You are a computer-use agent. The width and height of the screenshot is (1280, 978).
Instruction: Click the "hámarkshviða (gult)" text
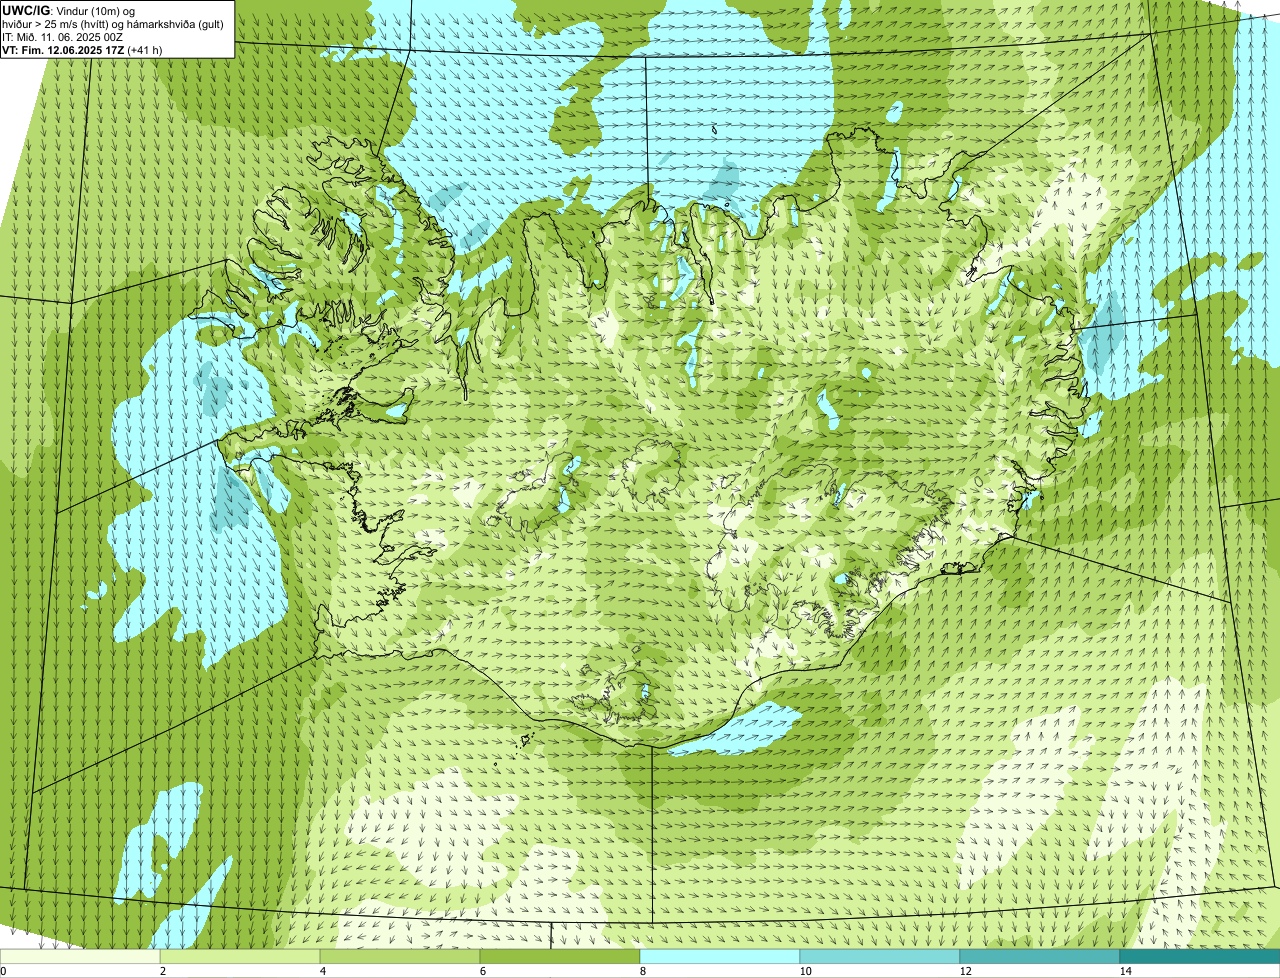click(175, 23)
